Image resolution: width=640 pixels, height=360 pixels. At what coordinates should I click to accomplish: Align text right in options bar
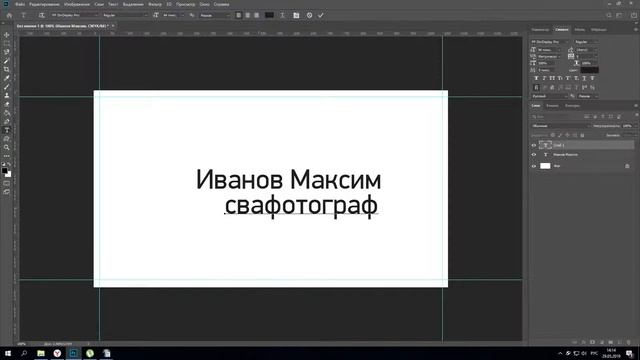point(256,16)
